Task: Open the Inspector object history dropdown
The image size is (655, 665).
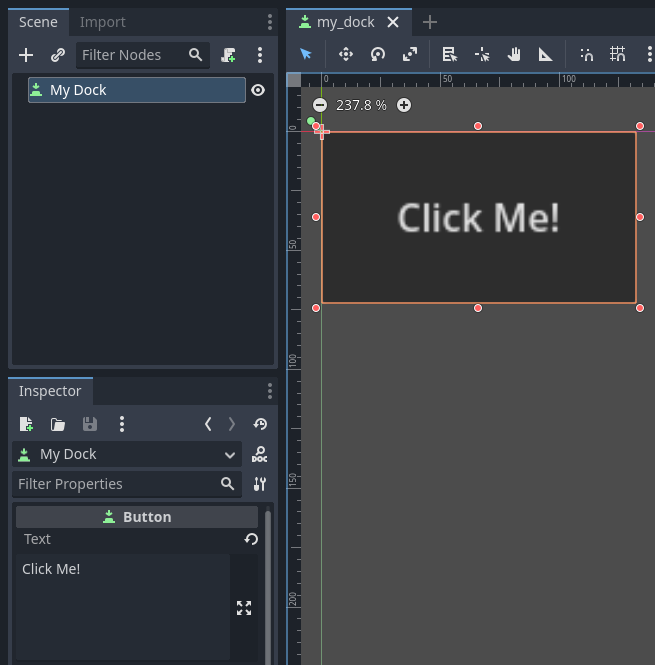Action: 260,424
